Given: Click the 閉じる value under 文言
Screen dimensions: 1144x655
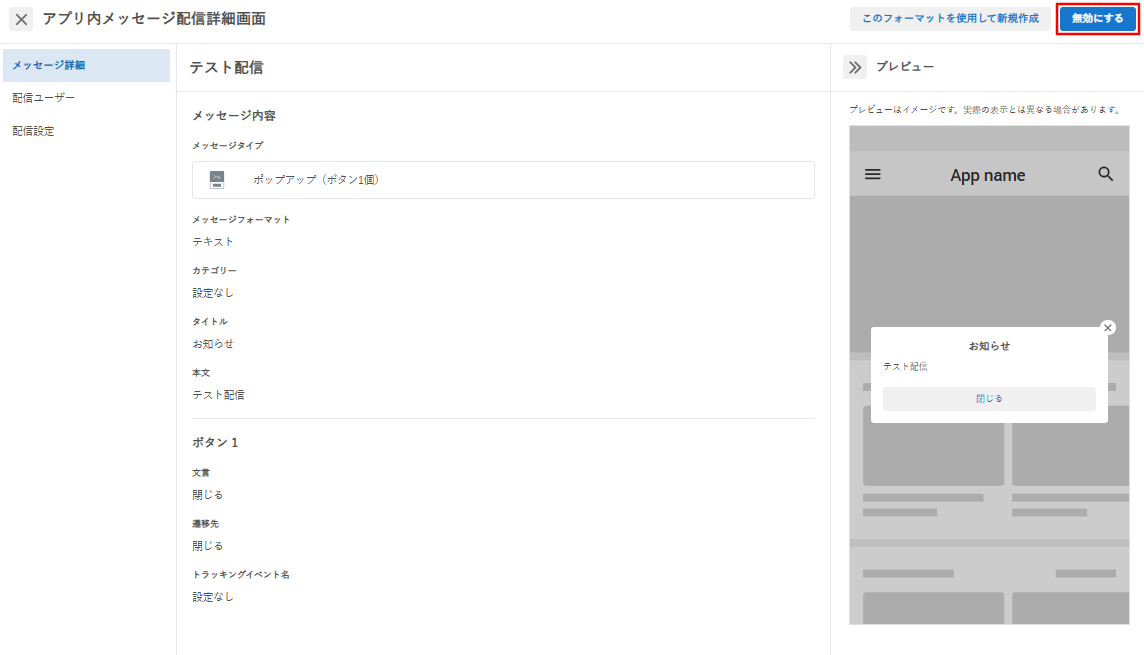Looking at the screenshot, I should (x=207, y=495).
